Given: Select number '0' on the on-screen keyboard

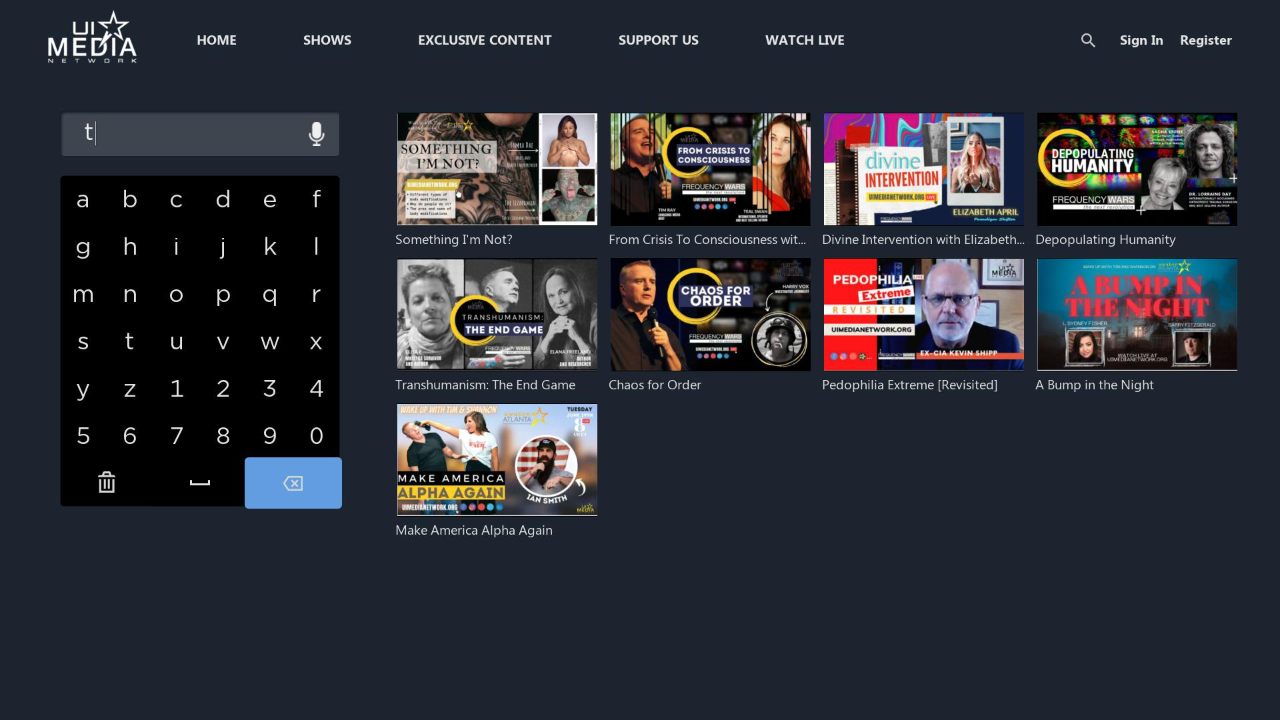Looking at the screenshot, I should (x=316, y=435).
